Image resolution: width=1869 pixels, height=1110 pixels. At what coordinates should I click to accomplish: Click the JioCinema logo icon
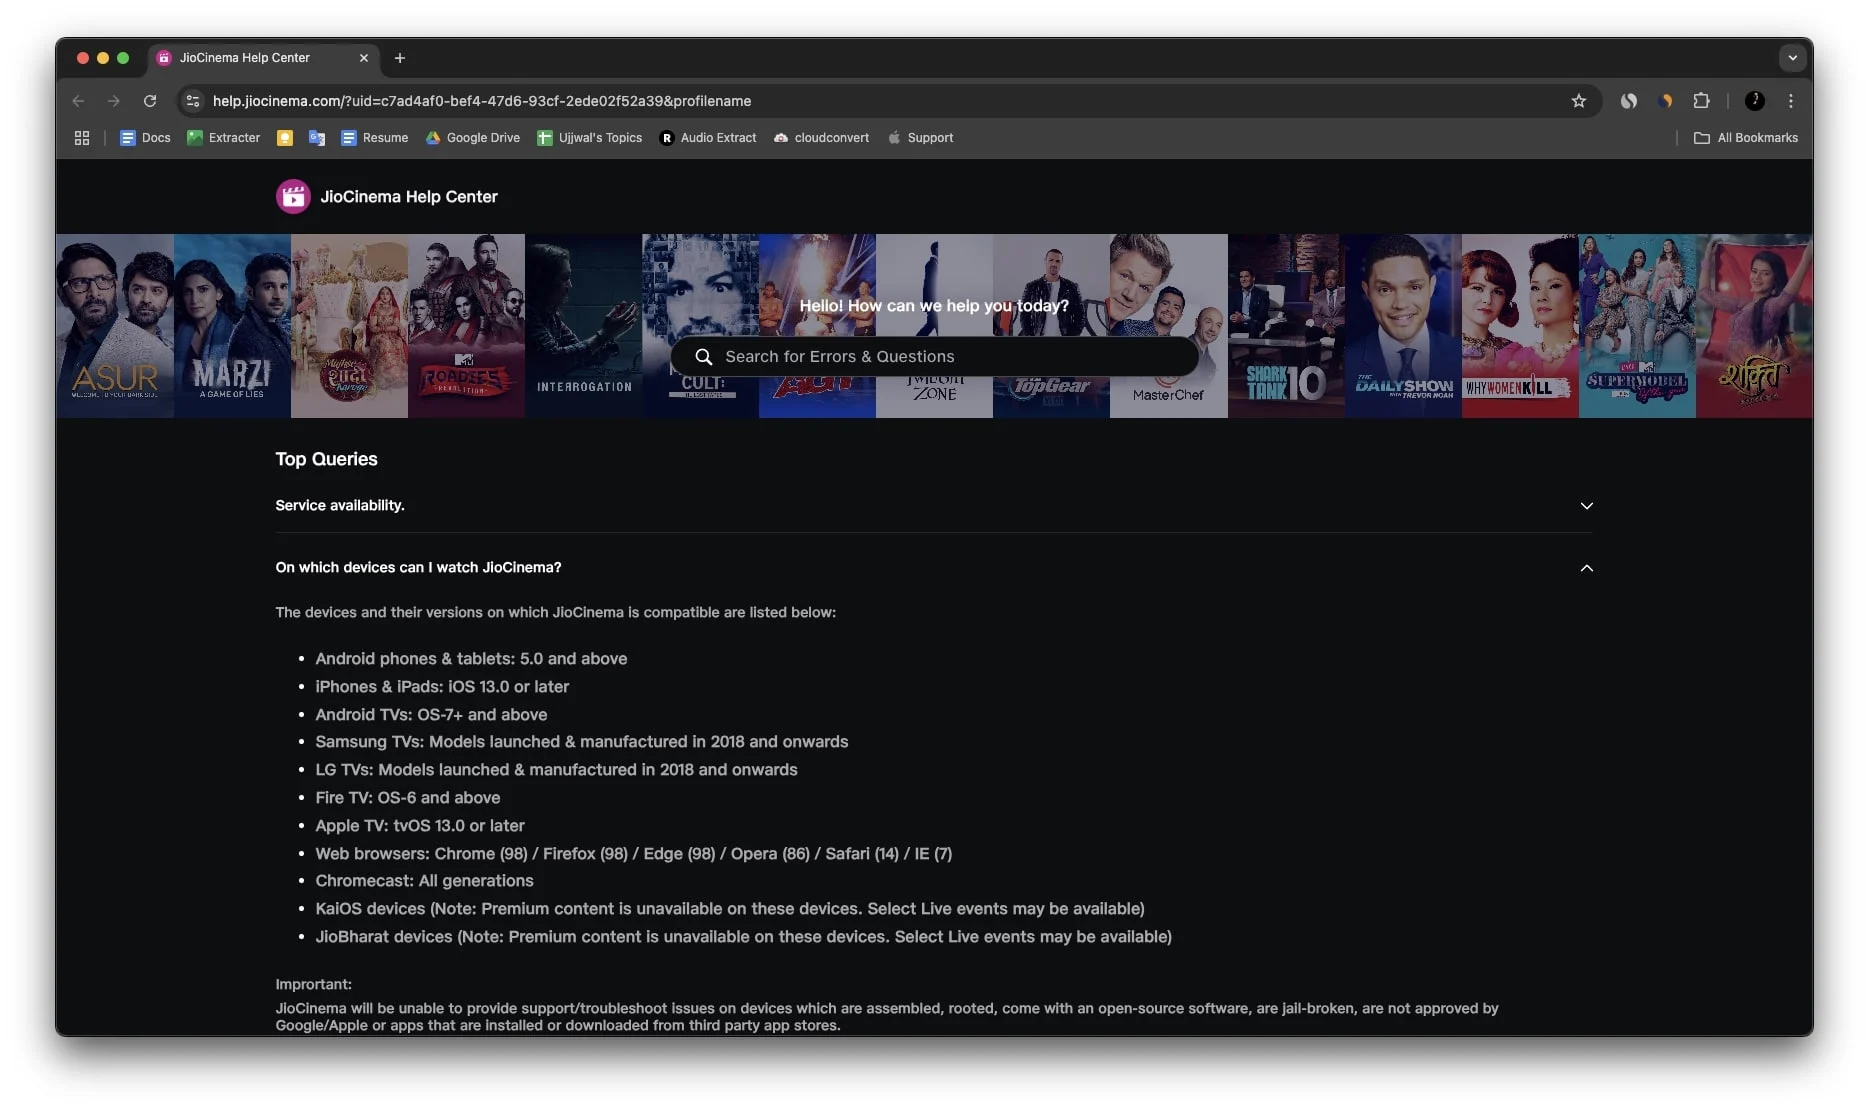pyautogui.click(x=293, y=197)
